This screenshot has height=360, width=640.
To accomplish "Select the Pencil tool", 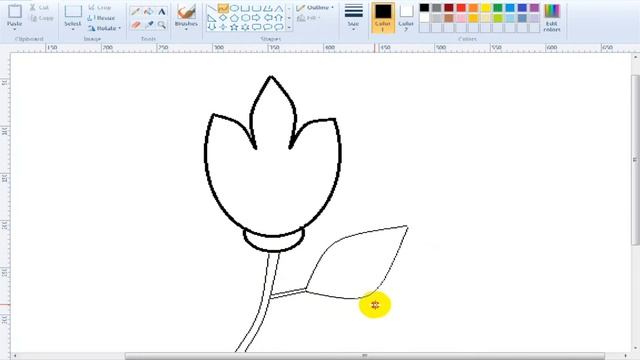I will 136,11.
